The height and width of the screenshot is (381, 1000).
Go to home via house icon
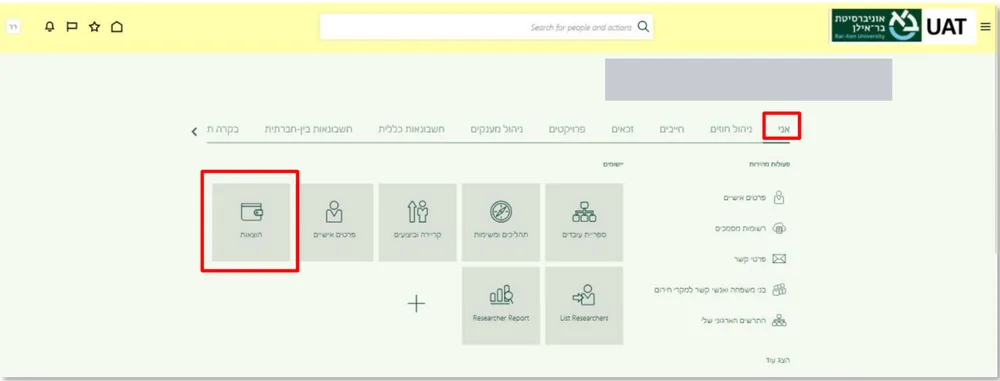117,27
